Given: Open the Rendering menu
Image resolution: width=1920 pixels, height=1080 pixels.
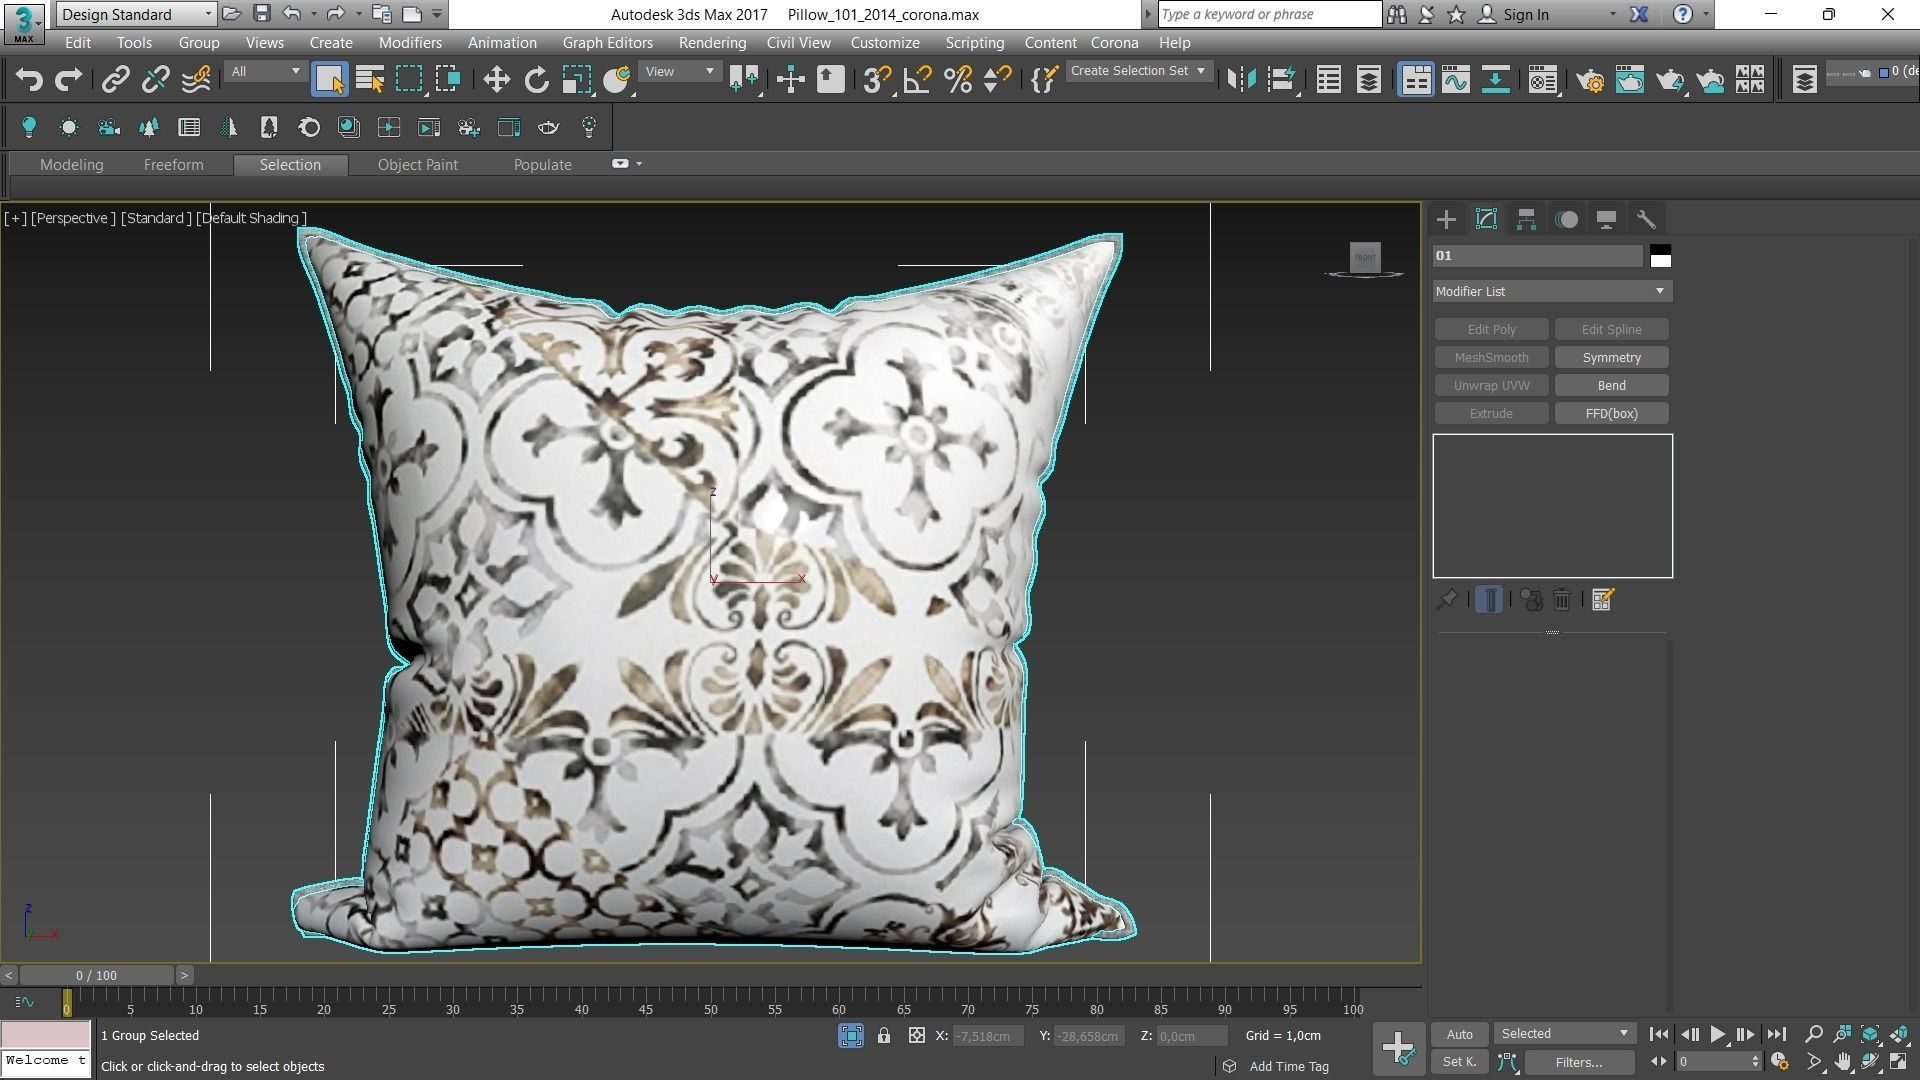Looking at the screenshot, I should (712, 43).
